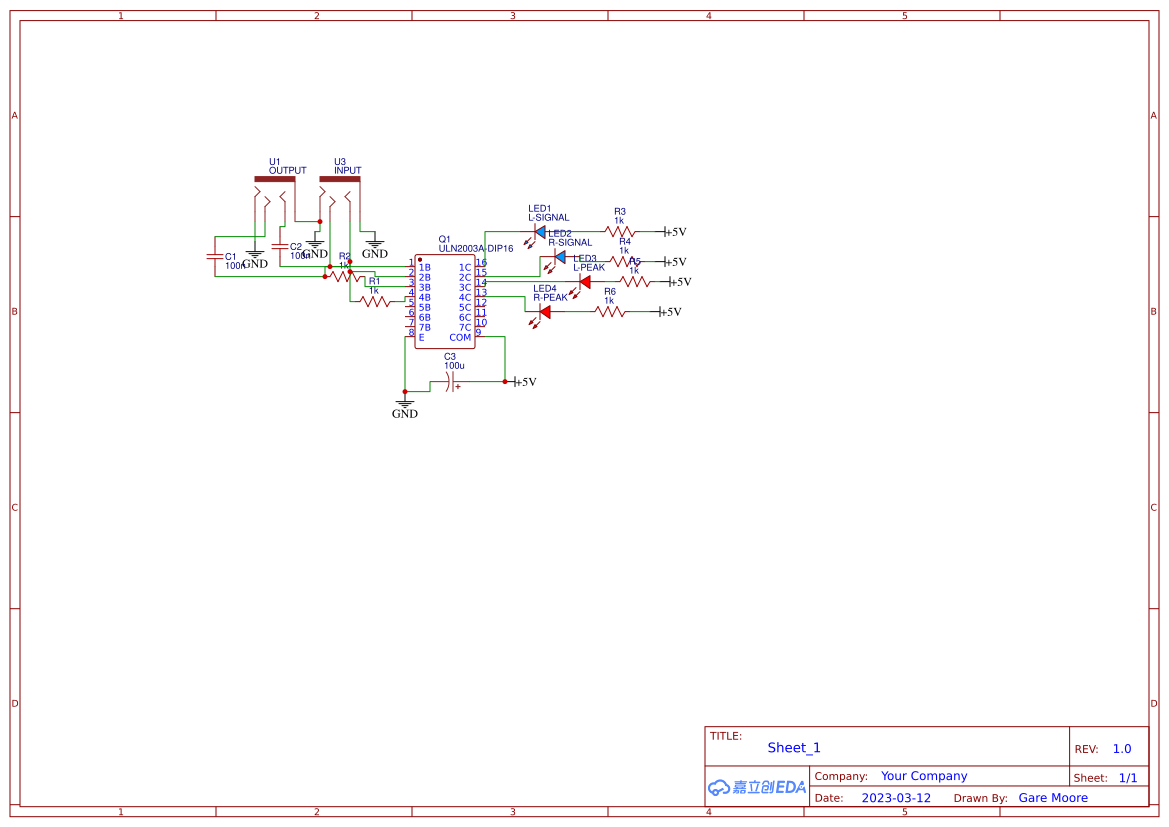The image size is (1169, 827).
Task: Click capacitor C2 100u symbol
Action: click(x=281, y=247)
